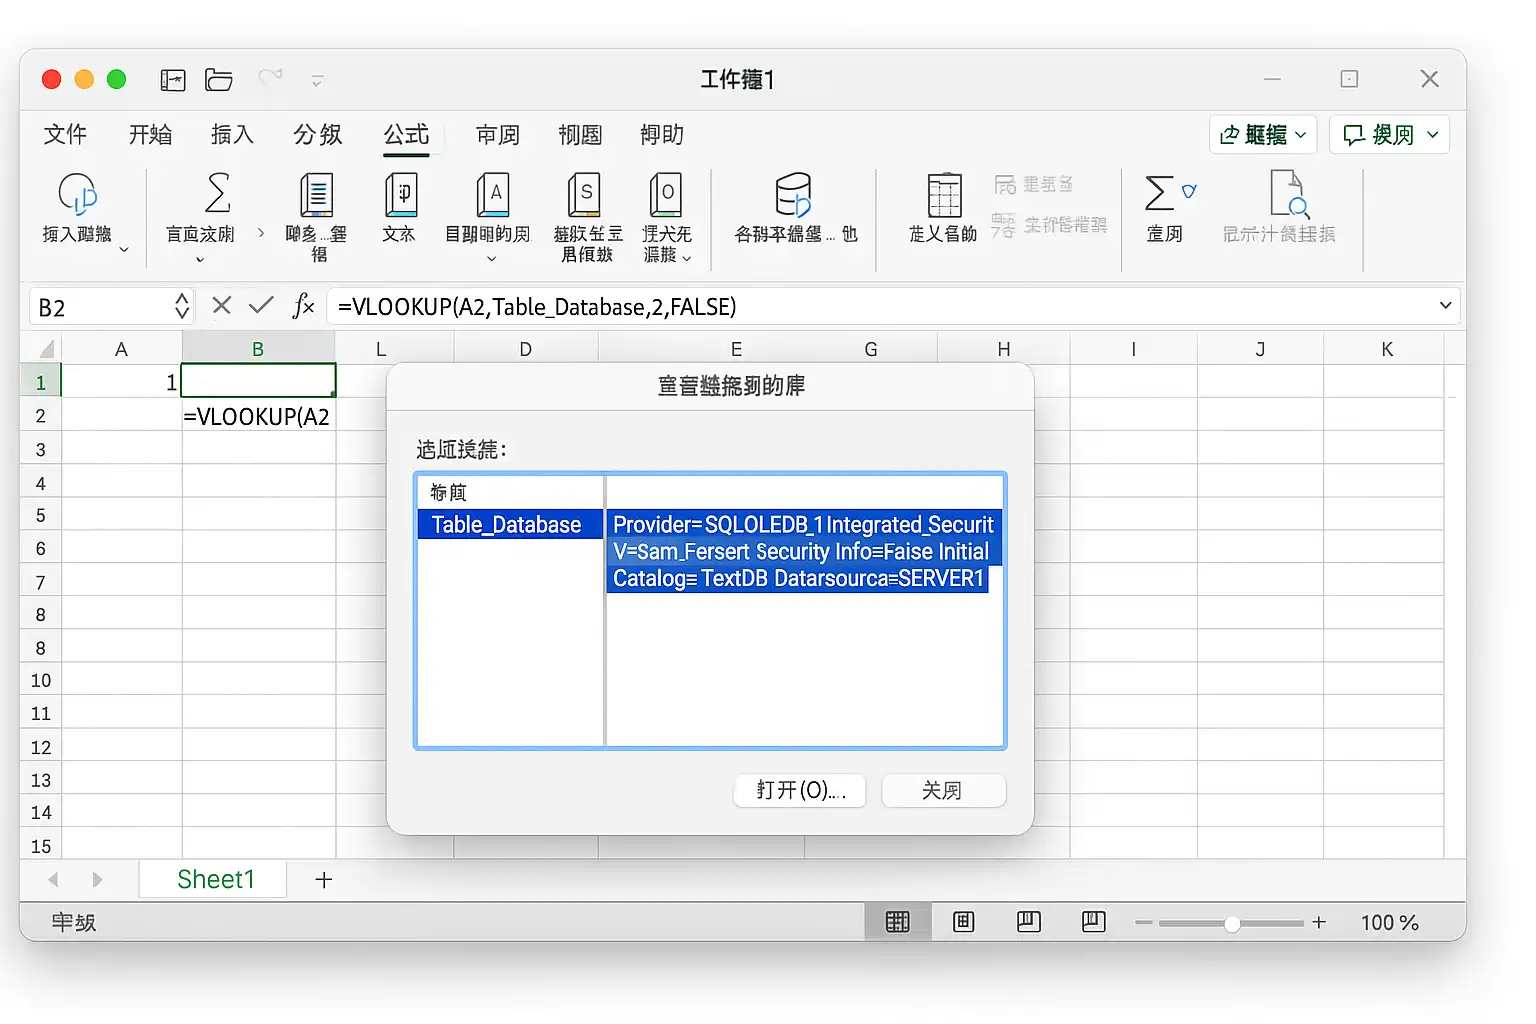
Task: Open the comments dropdown in top right
Action: (1389, 135)
